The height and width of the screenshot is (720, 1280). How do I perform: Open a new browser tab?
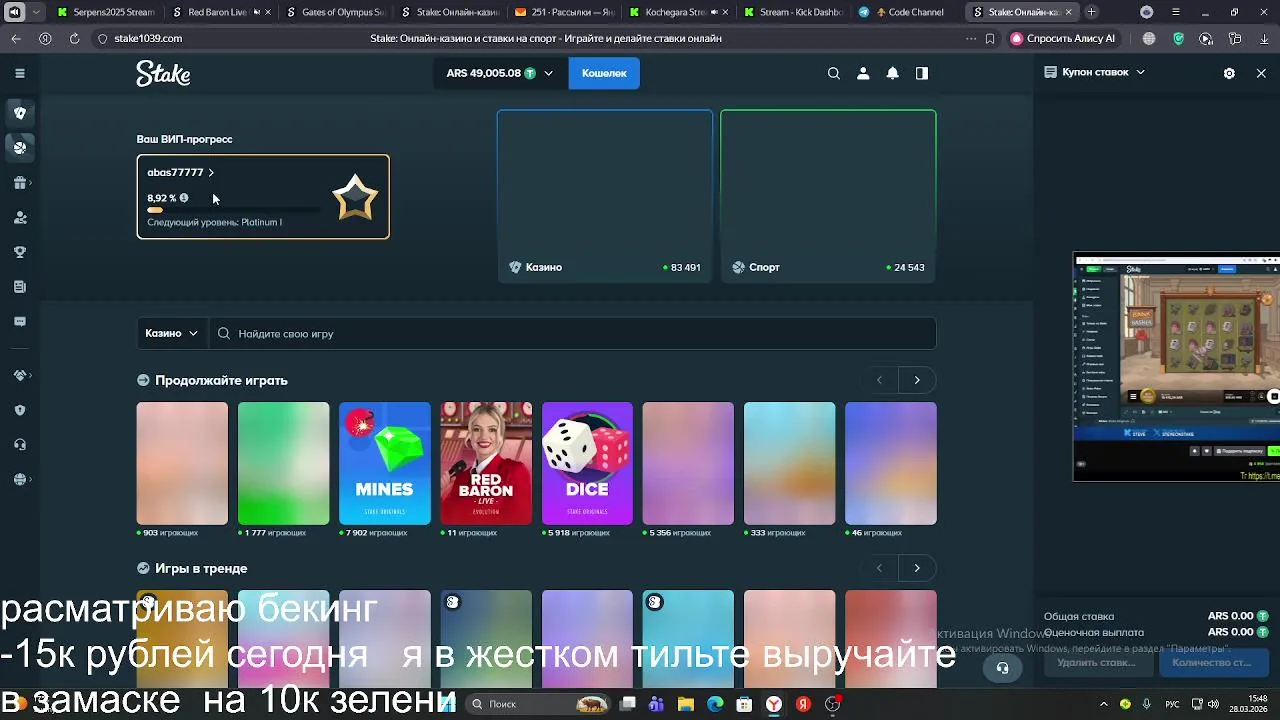[1091, 12]
